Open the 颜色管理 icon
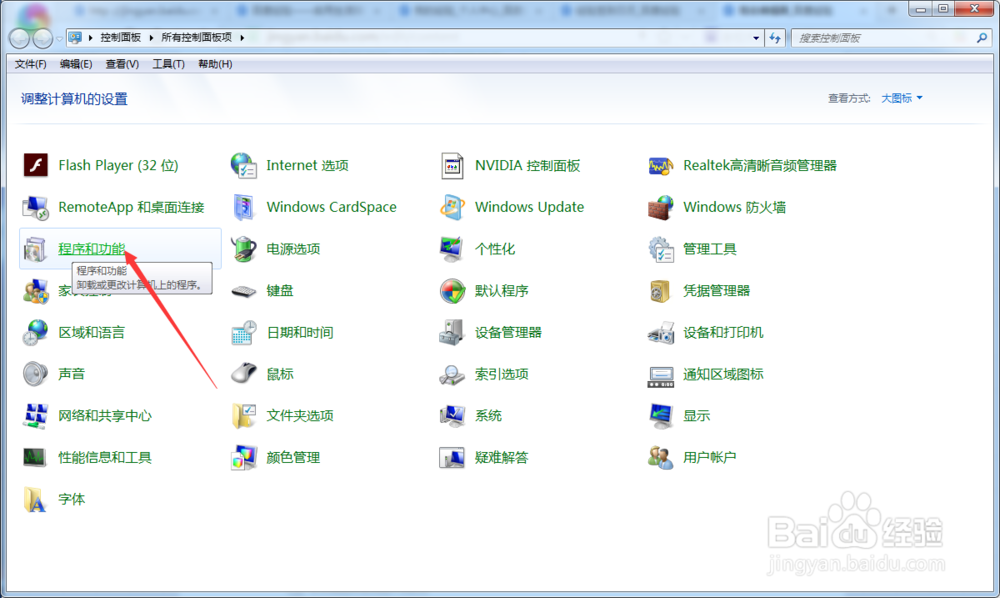Screen dimensions: 1000x598 [x=244, y=457]
